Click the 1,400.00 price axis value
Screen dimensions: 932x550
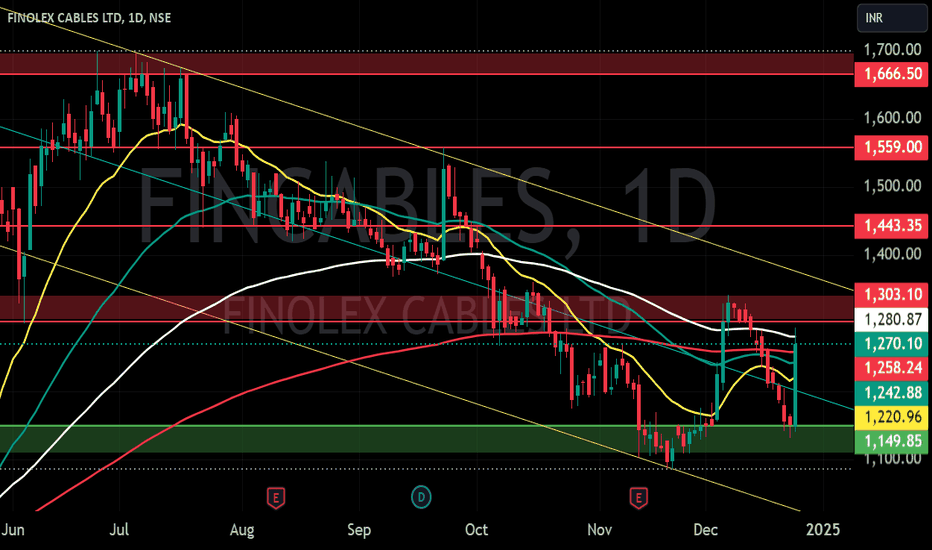893,254
